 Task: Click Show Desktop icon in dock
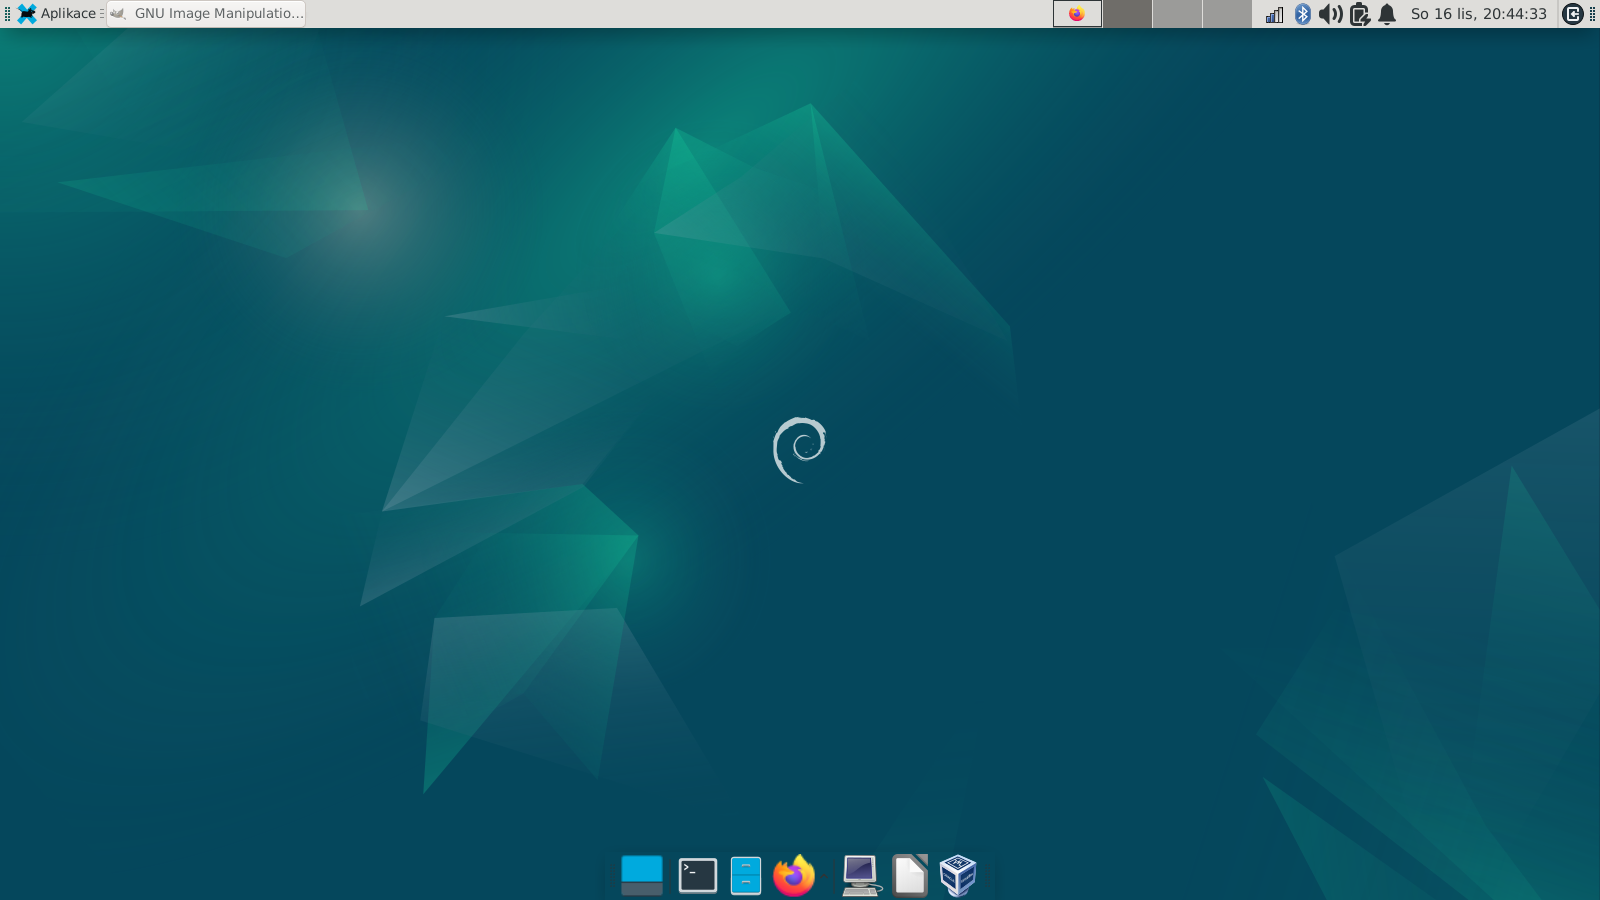pos(642,875)
